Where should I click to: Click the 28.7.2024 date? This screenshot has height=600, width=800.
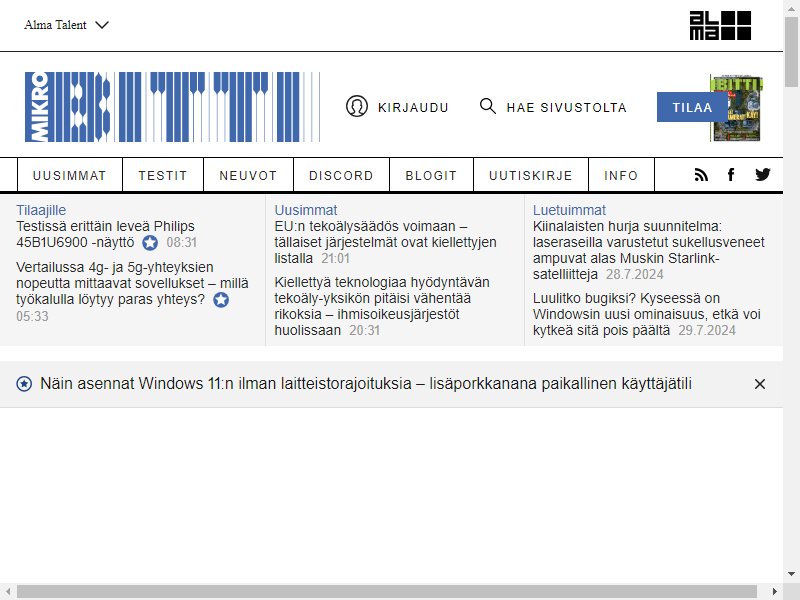(x=635, y=274)
